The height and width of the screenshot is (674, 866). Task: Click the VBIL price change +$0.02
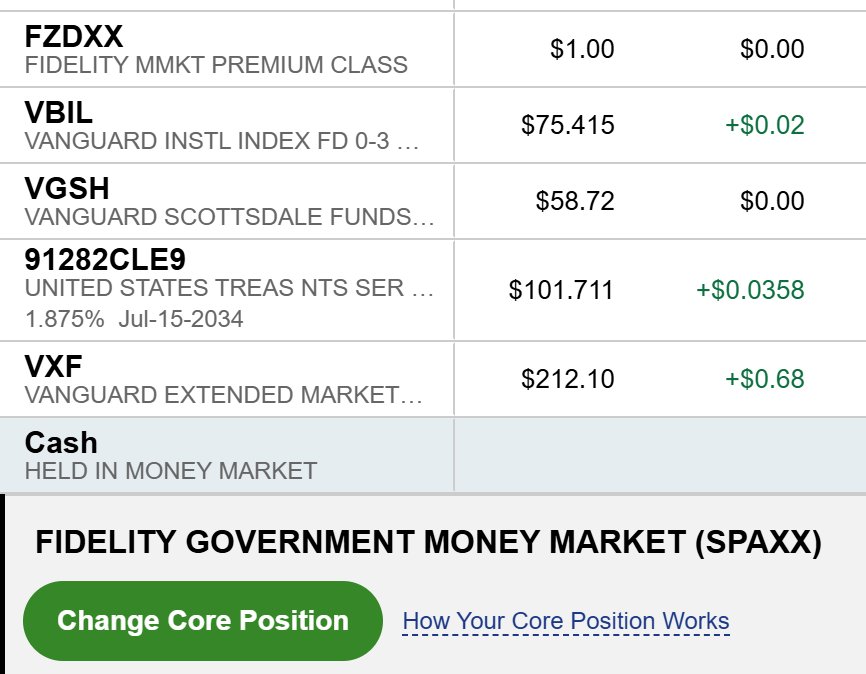(765, 125)
